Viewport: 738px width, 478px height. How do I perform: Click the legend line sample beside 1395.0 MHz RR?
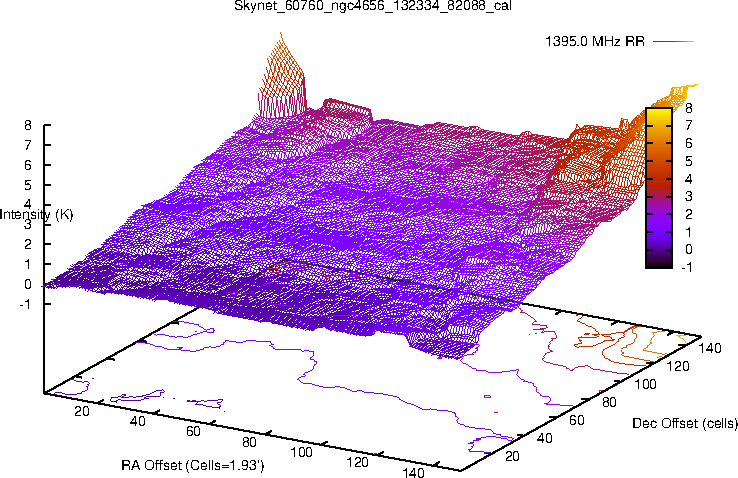(x=674, y=41)
